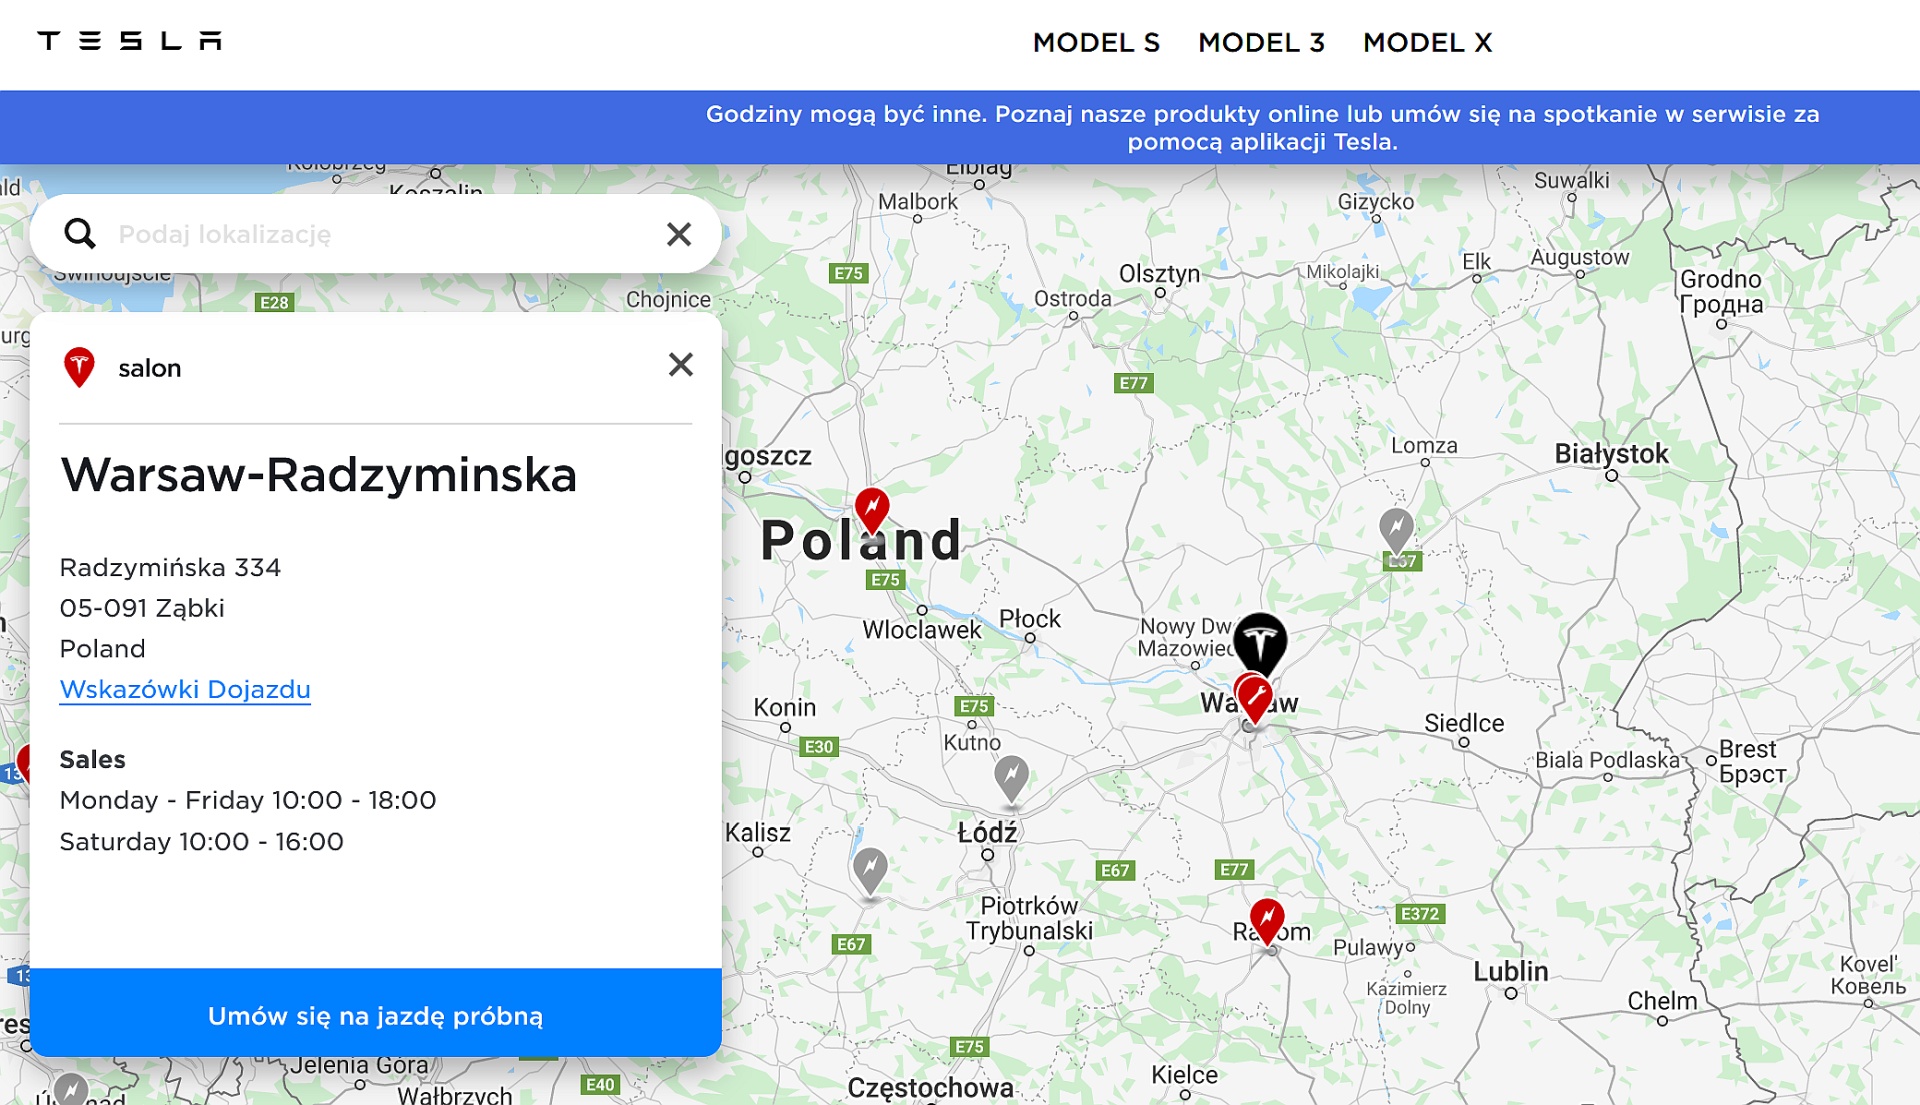Click the '05-091 Ząbki' postal line
The image size is (1920, 1105).
point(142,608)
